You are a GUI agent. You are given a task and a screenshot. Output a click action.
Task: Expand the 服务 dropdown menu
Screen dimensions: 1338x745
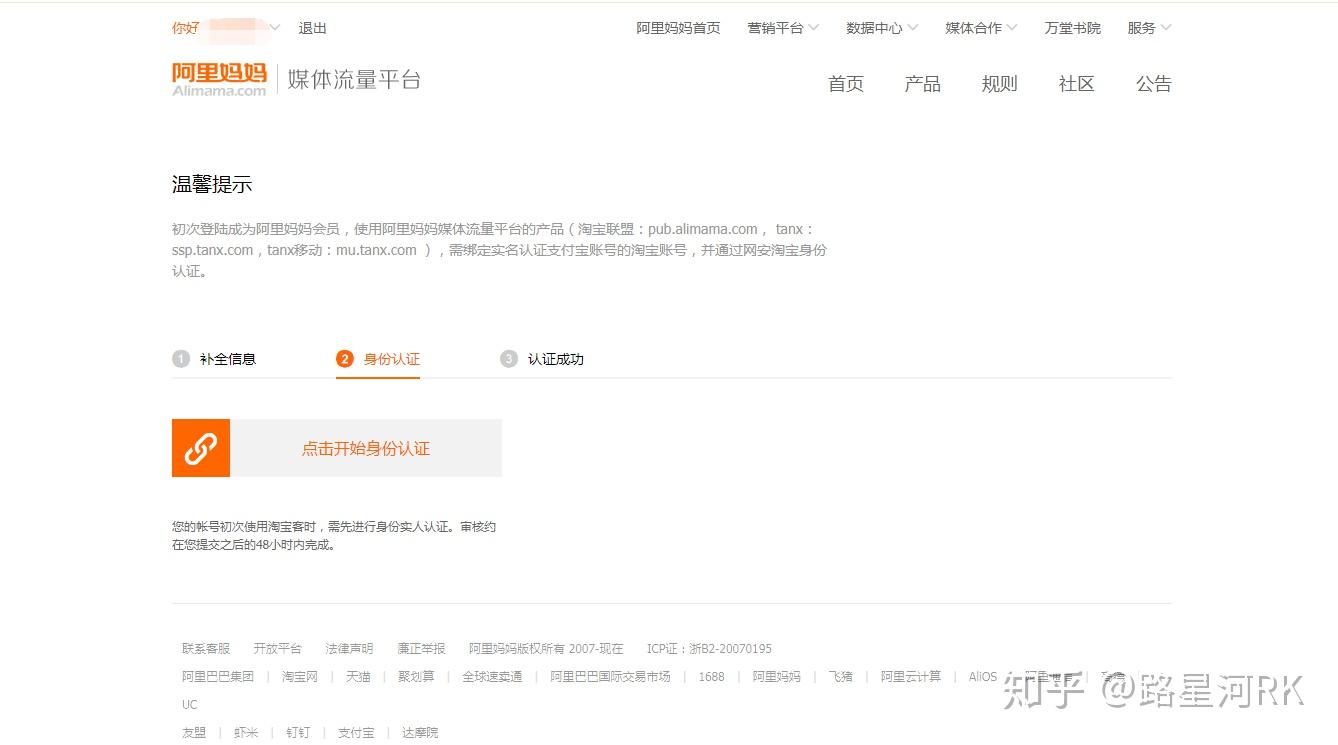(x=1149, y=28)
